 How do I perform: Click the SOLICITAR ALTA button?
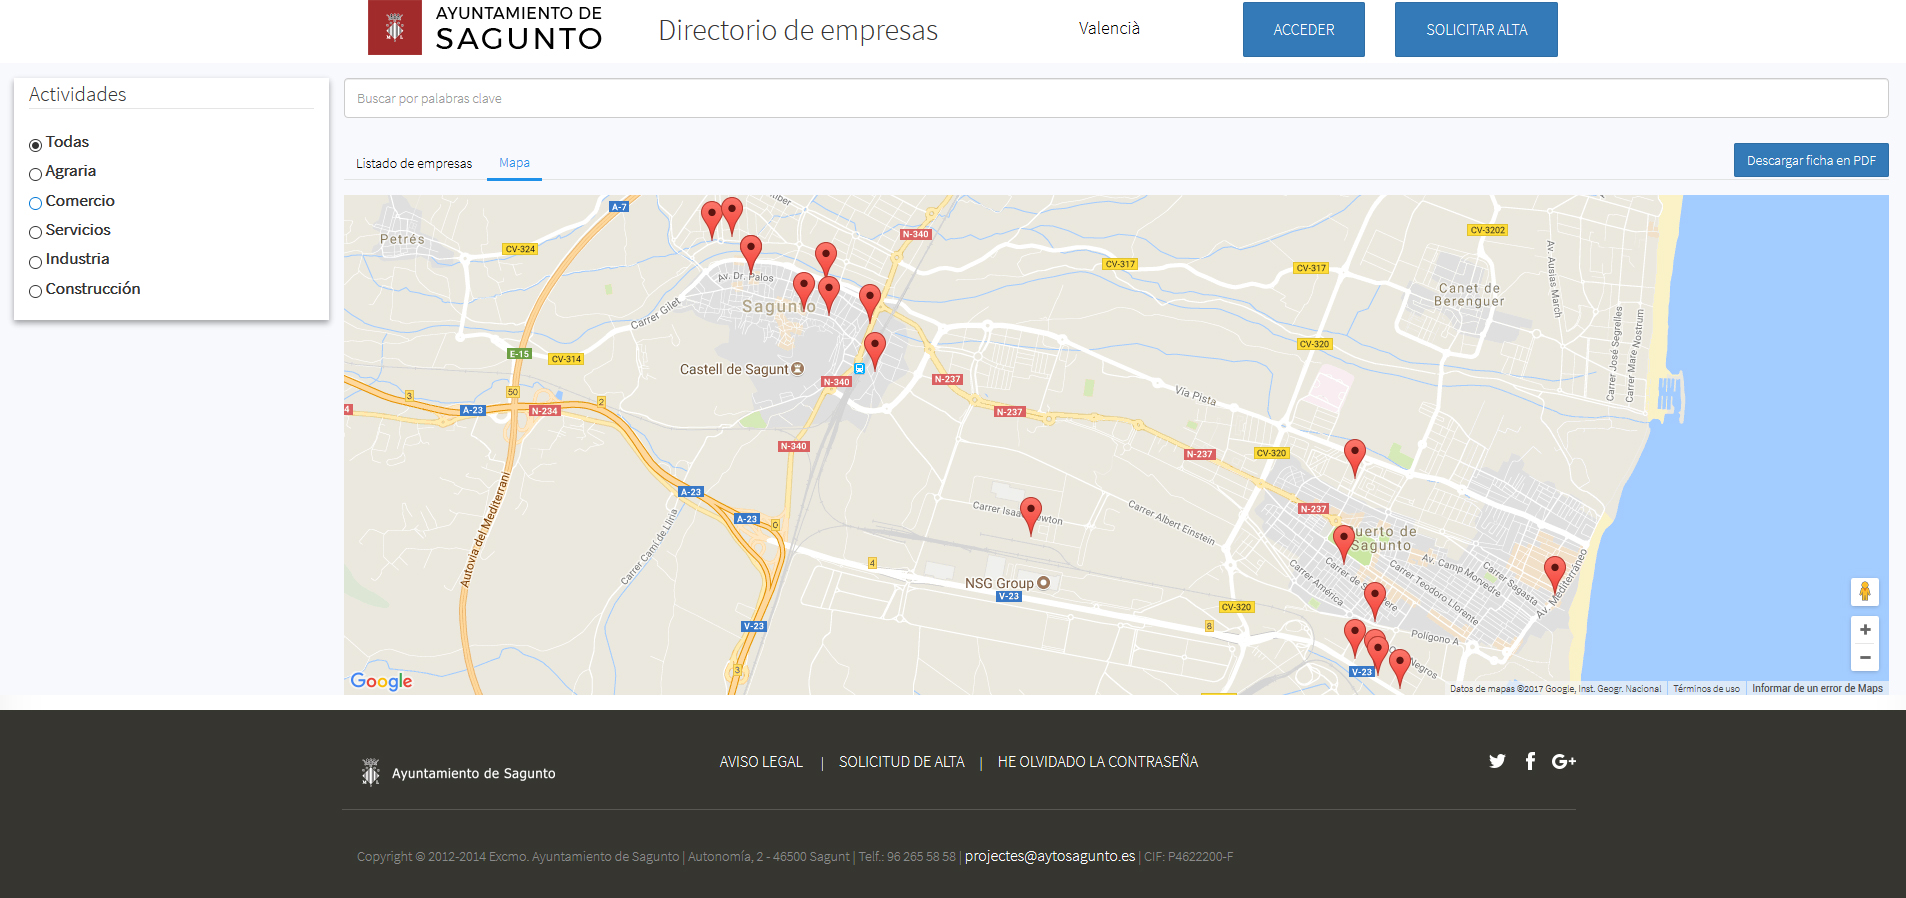(x=1476, y=30)
